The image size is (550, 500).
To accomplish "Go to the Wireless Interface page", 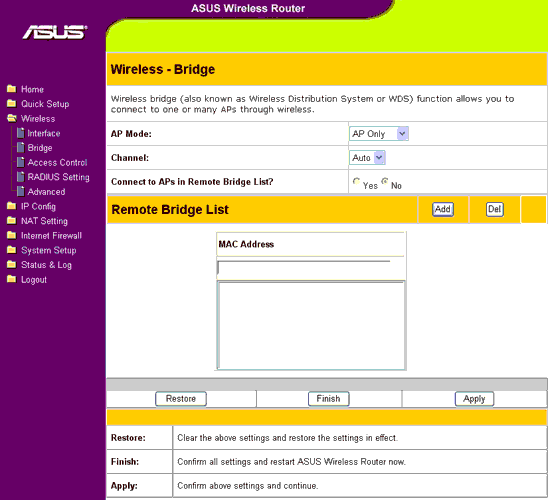I will [x=44, y=133].
